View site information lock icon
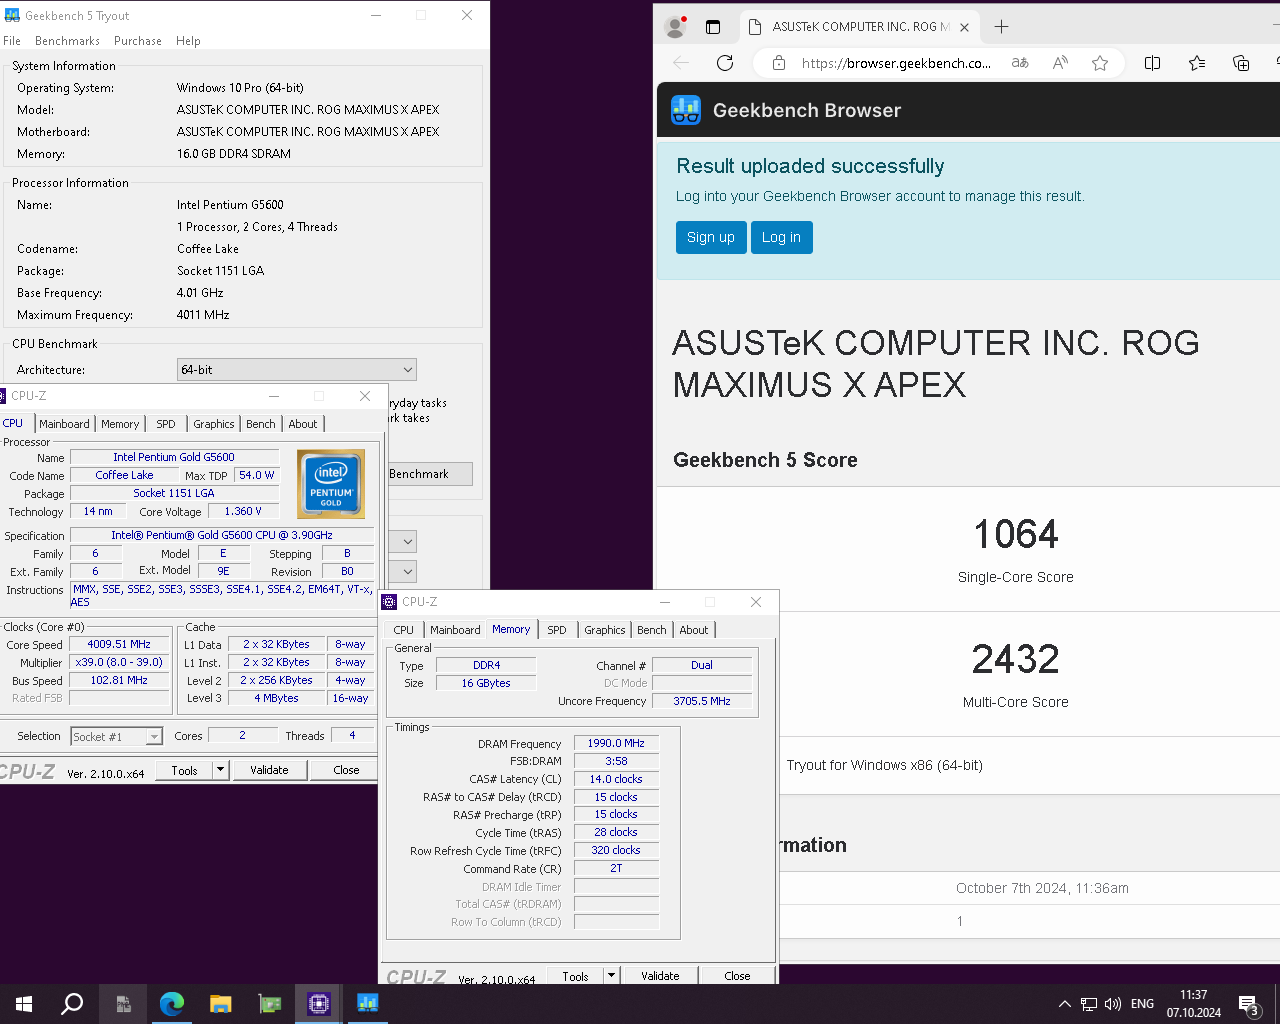The image size is (1280, 1024). click(779, 63)
